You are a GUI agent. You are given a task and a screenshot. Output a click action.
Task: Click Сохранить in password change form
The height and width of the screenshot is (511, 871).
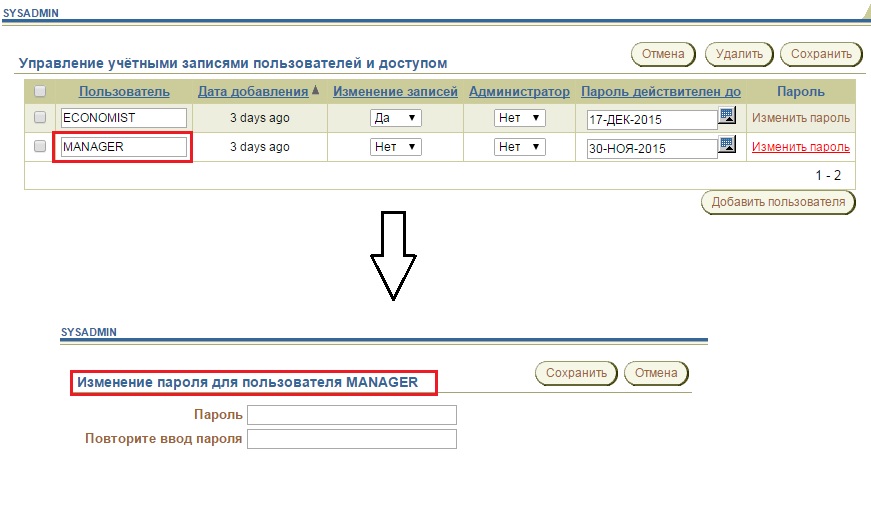[x=576, y=373]
